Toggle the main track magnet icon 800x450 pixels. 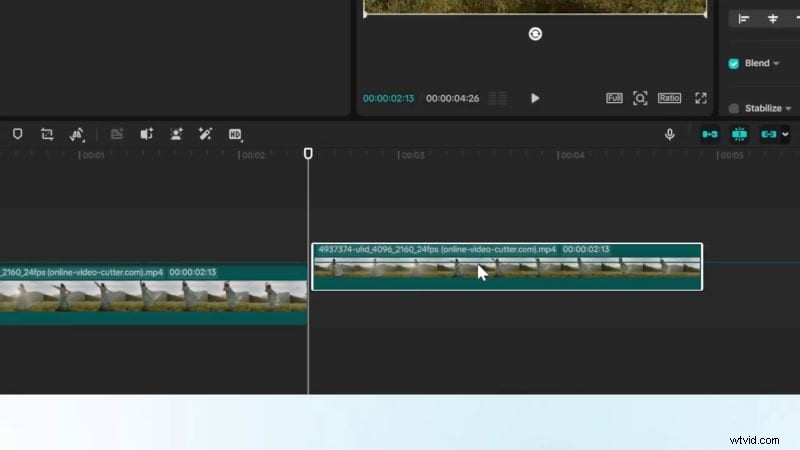[710, 134]
